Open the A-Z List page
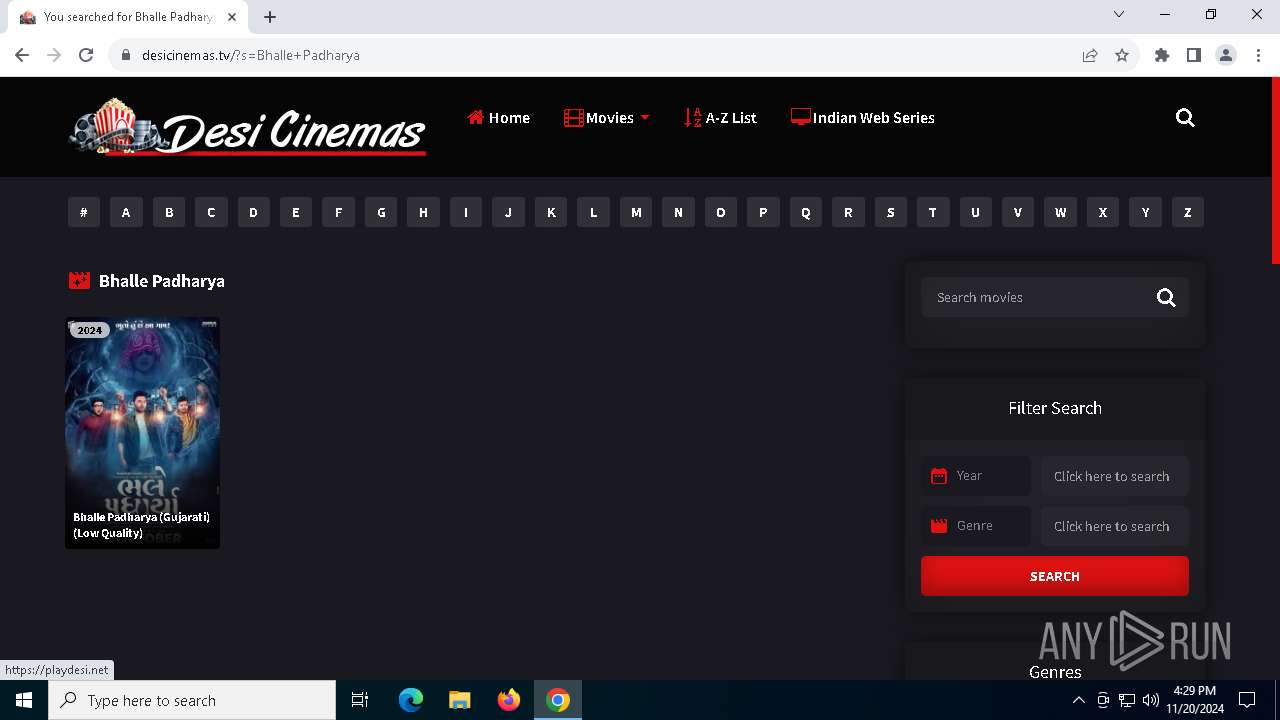 pos(720,118)
